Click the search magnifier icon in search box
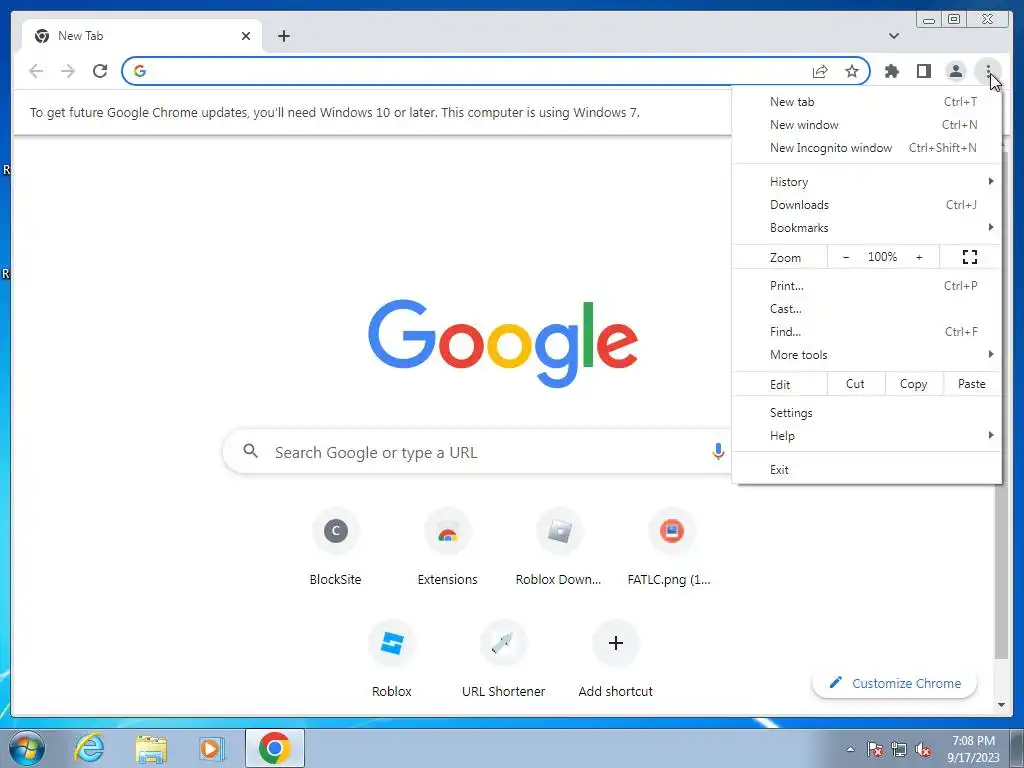The height and width of the screenshot is (768, 1024). click(x=250, y=451)
